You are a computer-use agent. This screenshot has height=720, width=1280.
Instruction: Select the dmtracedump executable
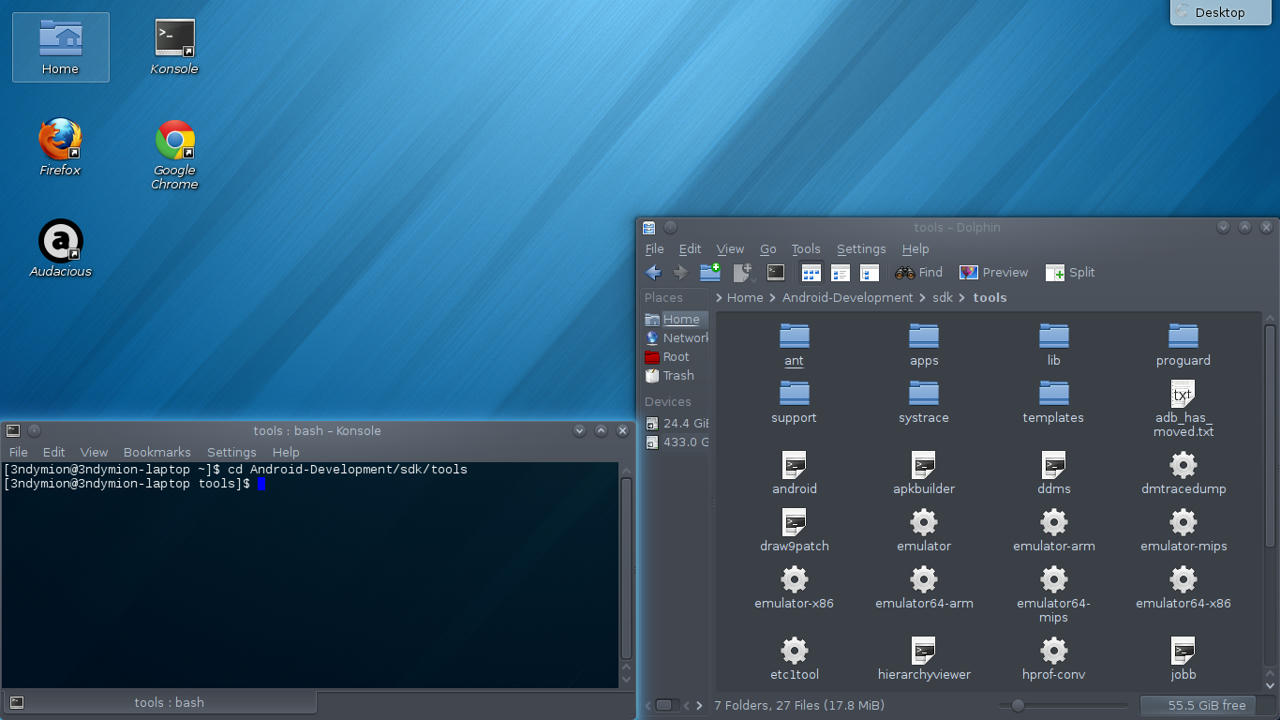[x=1183, y=473]
